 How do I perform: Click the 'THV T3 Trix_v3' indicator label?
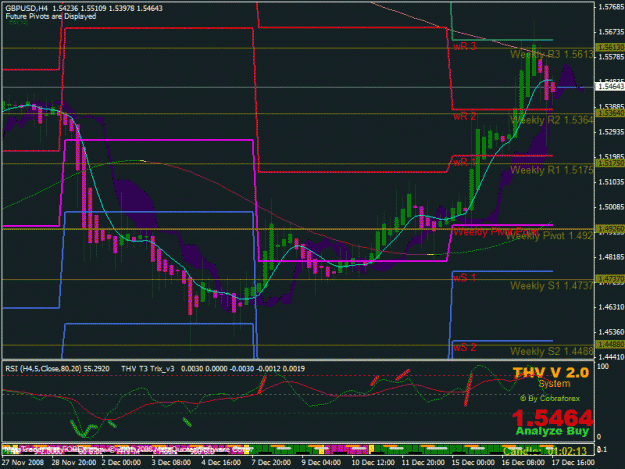(147, 369)
